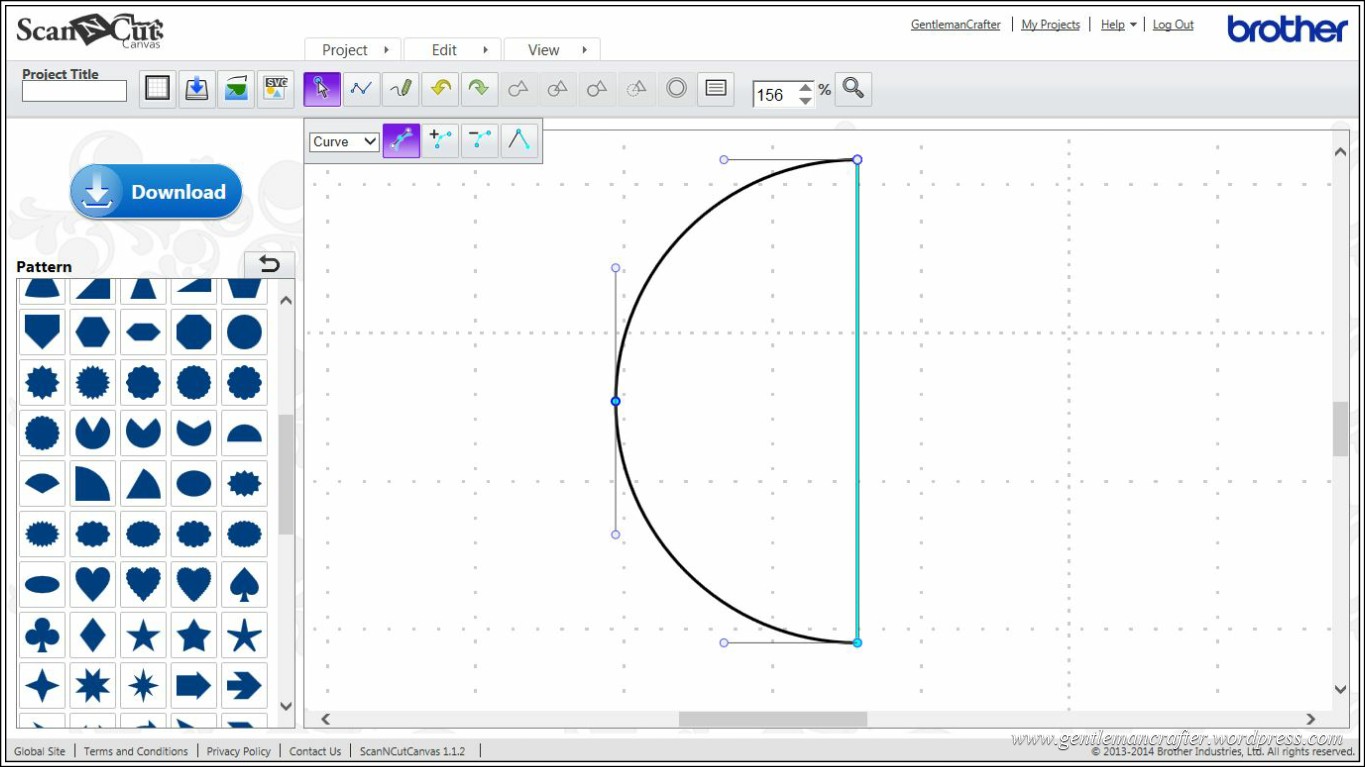This screenshot has height=767, width=1365.
Task: Open the Curve segment type dropdown
Action: [x=344, y=142]
